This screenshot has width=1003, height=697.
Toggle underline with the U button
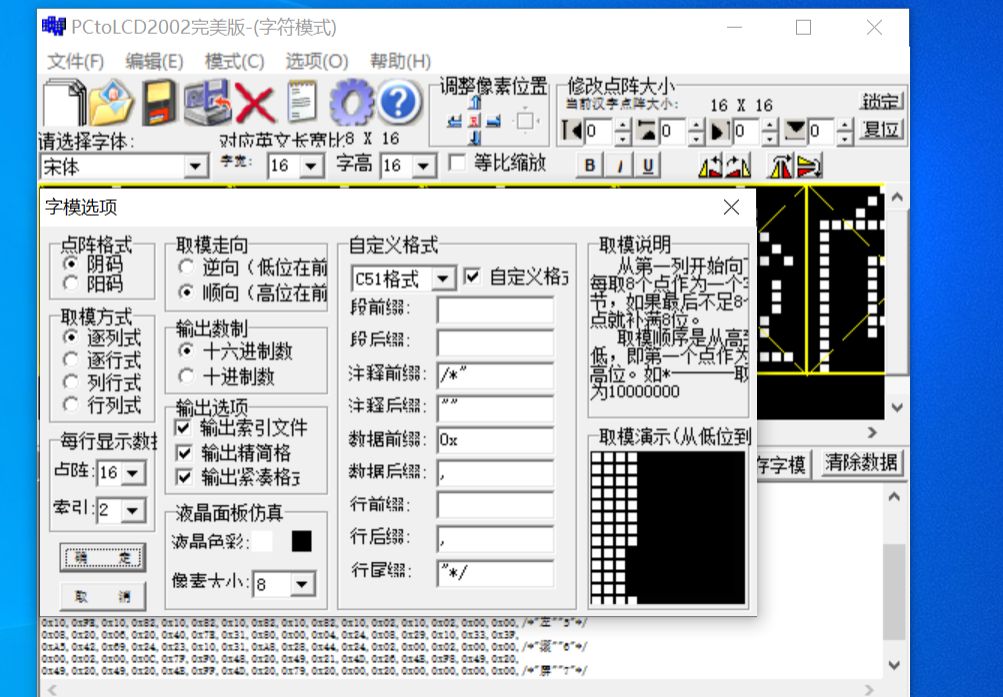click(x=648, y=166)
